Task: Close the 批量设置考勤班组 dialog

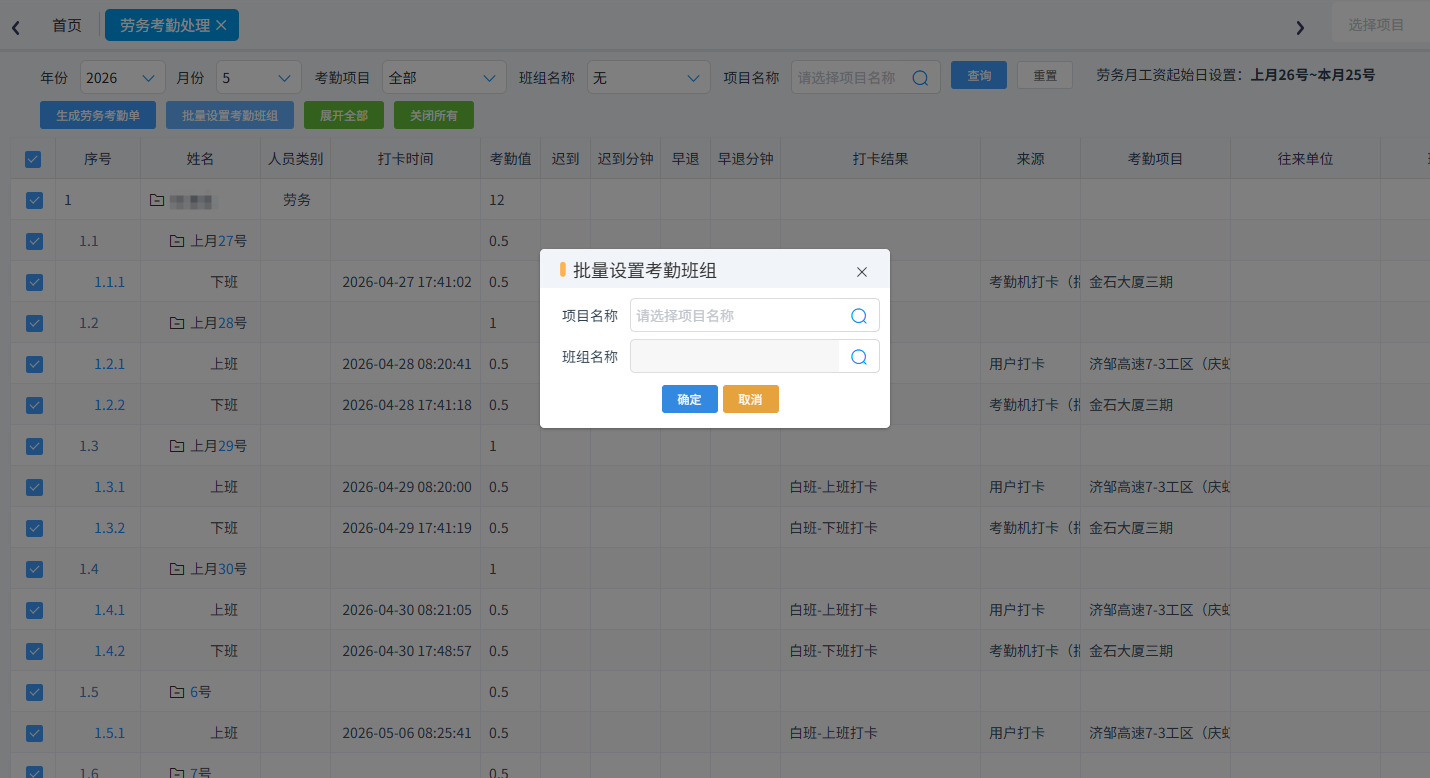Action: tap(862, 272)
